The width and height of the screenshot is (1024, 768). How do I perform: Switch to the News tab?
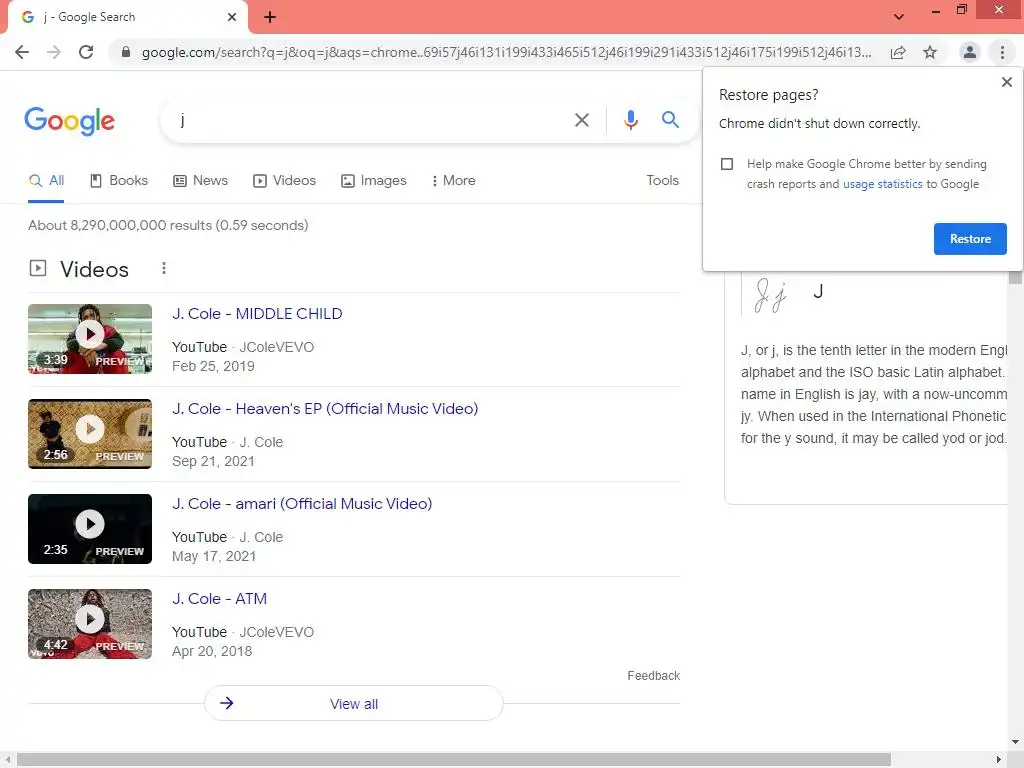[x=200, y=180]
